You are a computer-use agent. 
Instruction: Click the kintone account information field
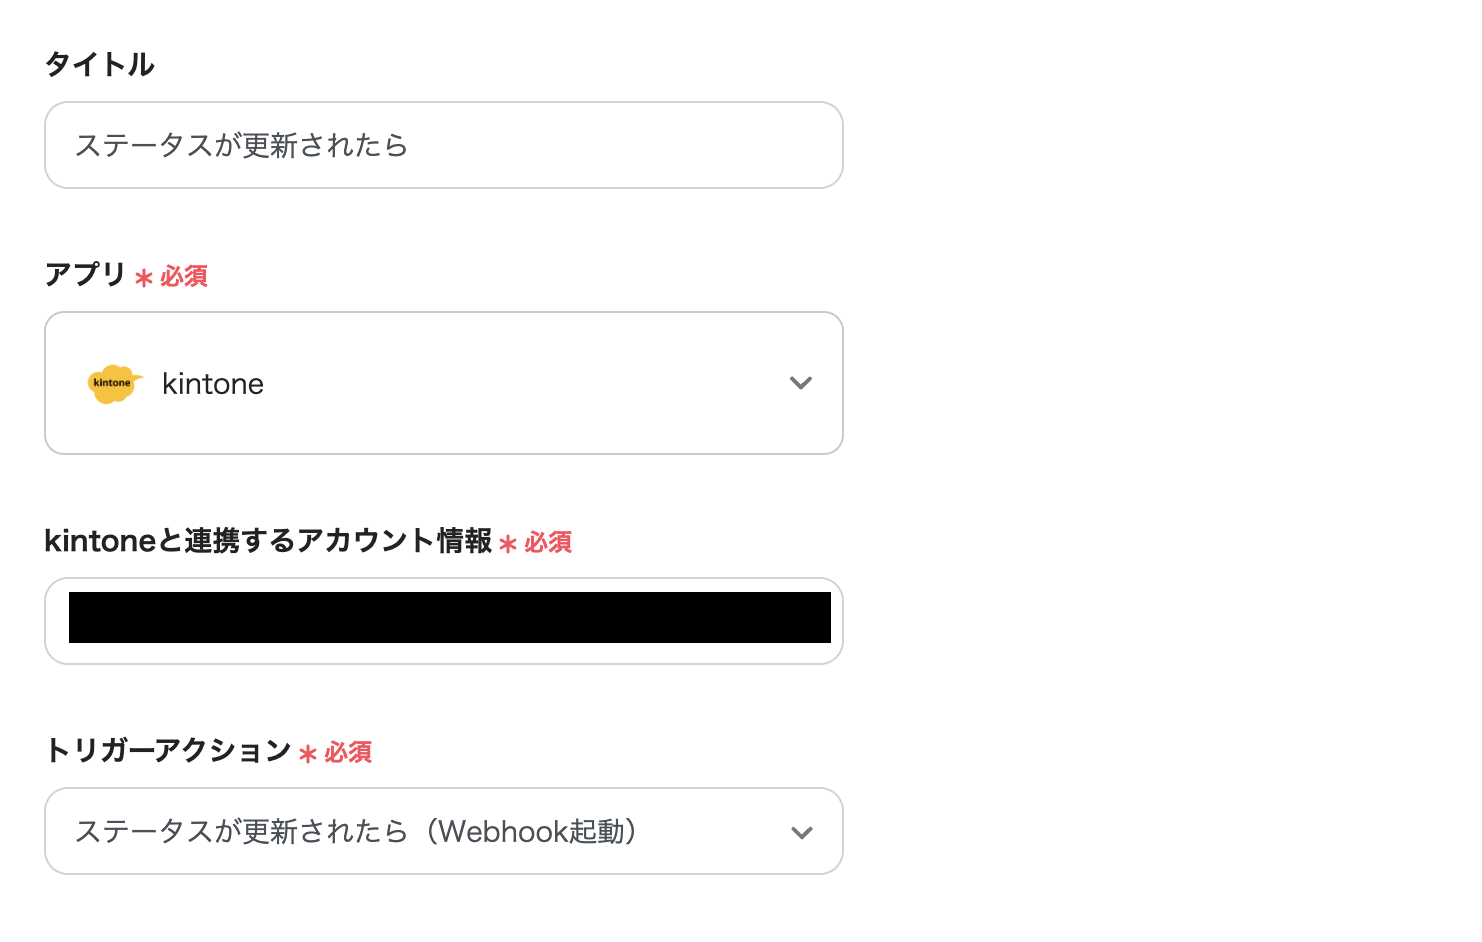pyautogui.click(x=449, y=619)
